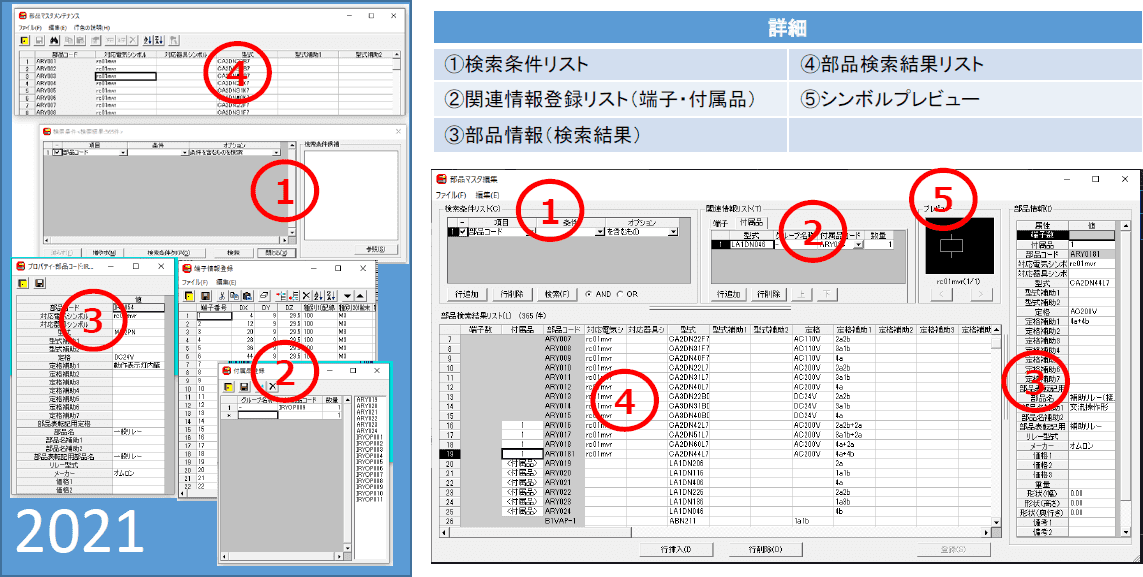Click DC24V value in プロパティ window

139,357
